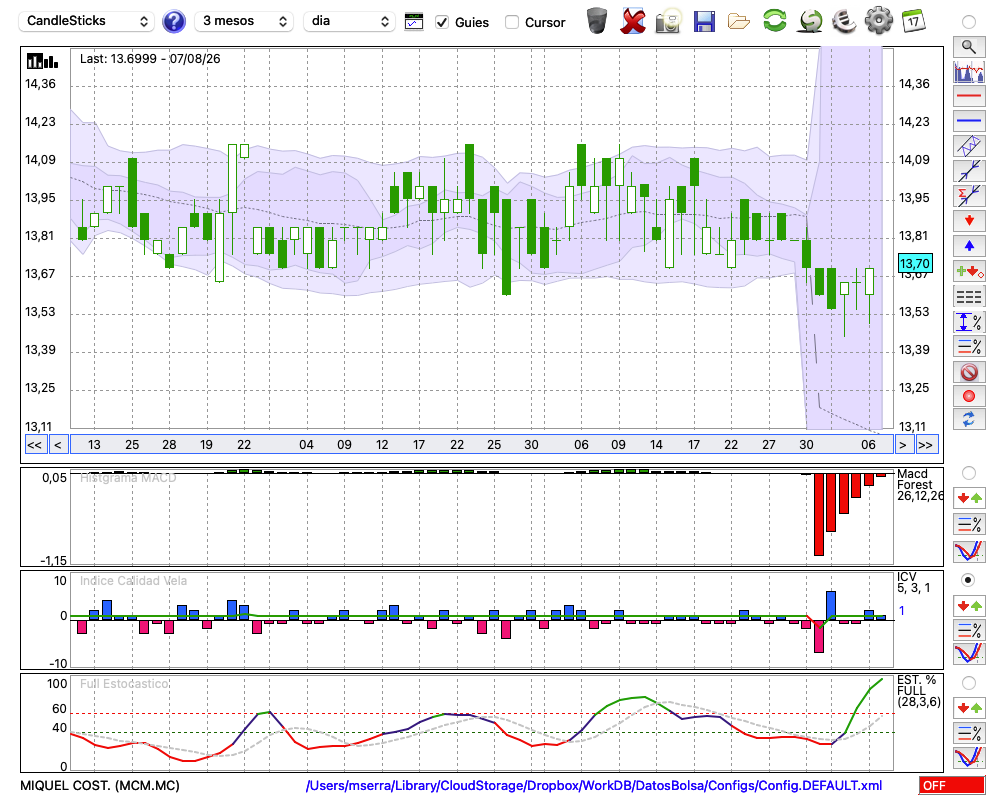
Task: Click the Estocastico panel percent lines button
Action: [969, 732]
